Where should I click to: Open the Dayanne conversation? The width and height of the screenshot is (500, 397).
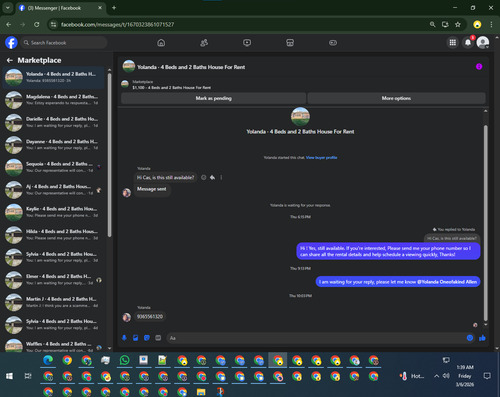click(54, 145)
